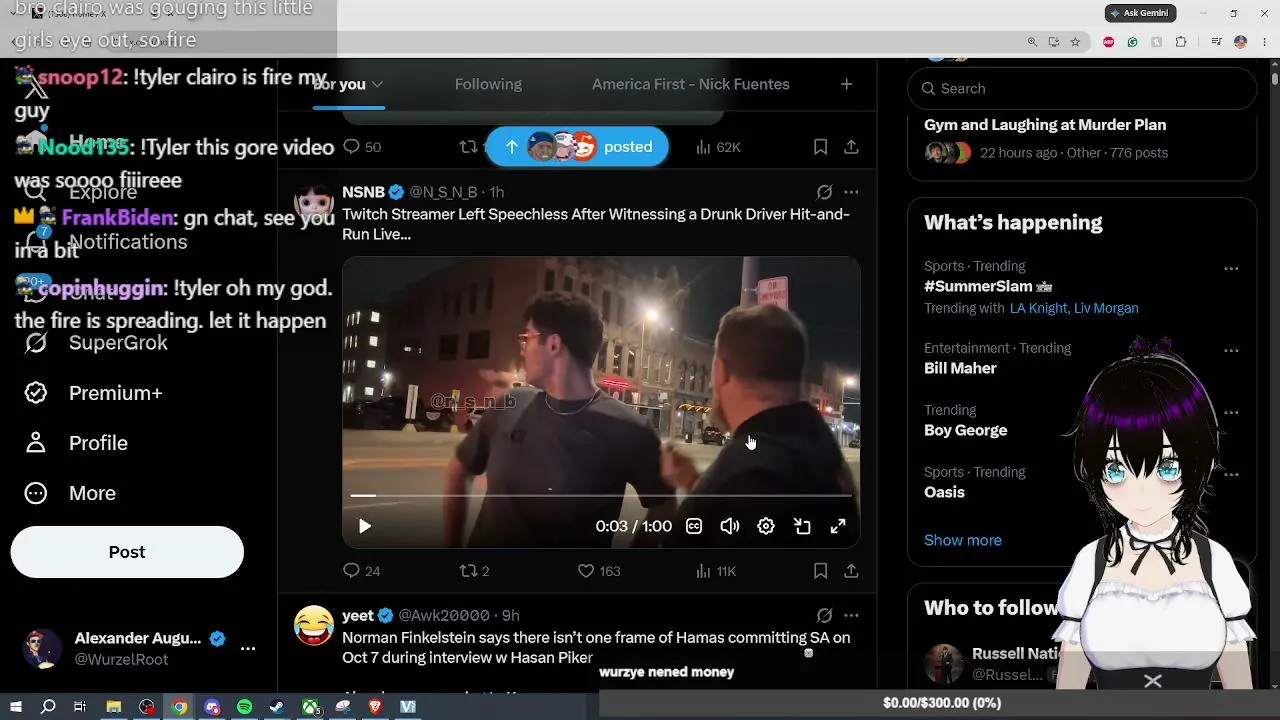Open the Boy George trending topic

coord(965,430)
